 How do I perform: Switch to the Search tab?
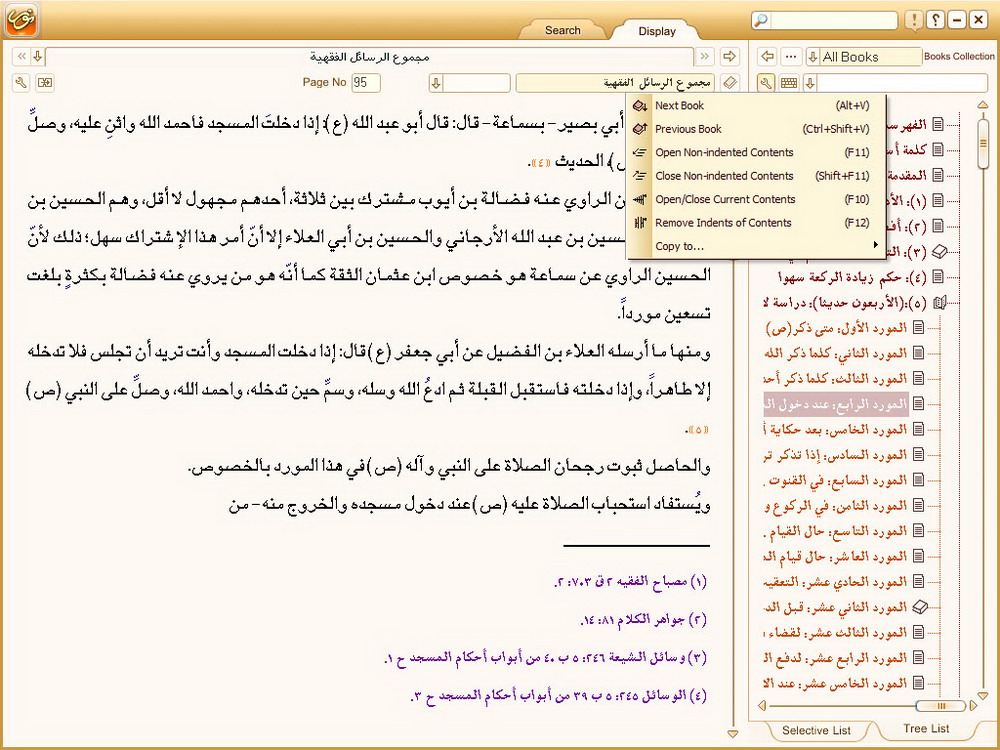(x=562, y=30)
